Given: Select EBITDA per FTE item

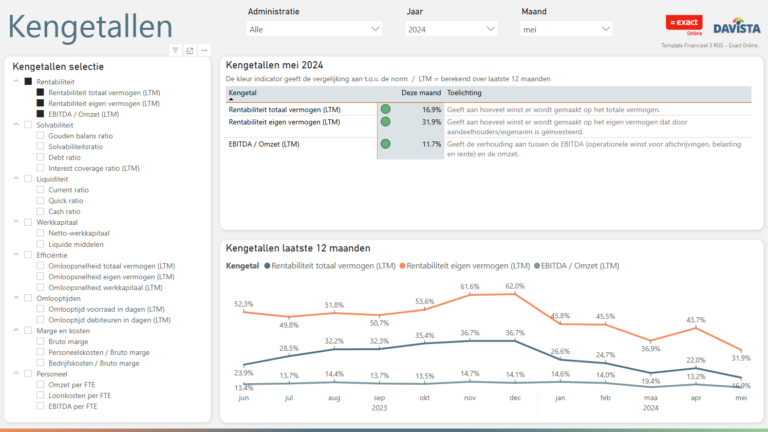Looking at the screenshot, I should 72,406.
